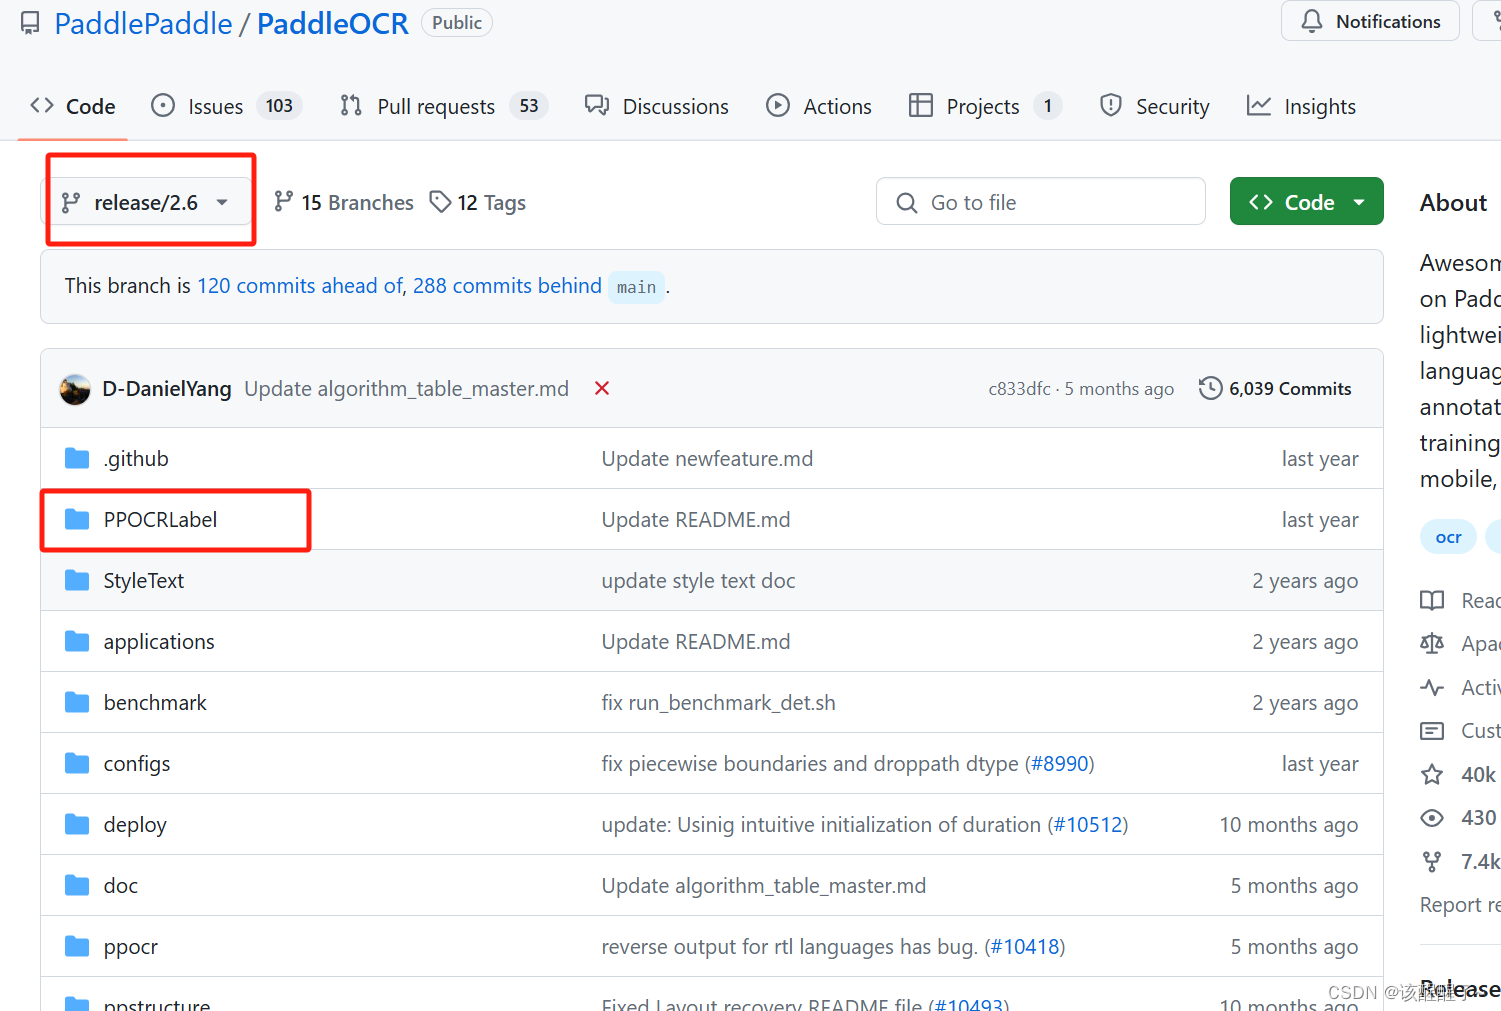Open the release/2.6 branch dropdown
The width and height of the screenshot is (1501, 1011).
[146, 203]
